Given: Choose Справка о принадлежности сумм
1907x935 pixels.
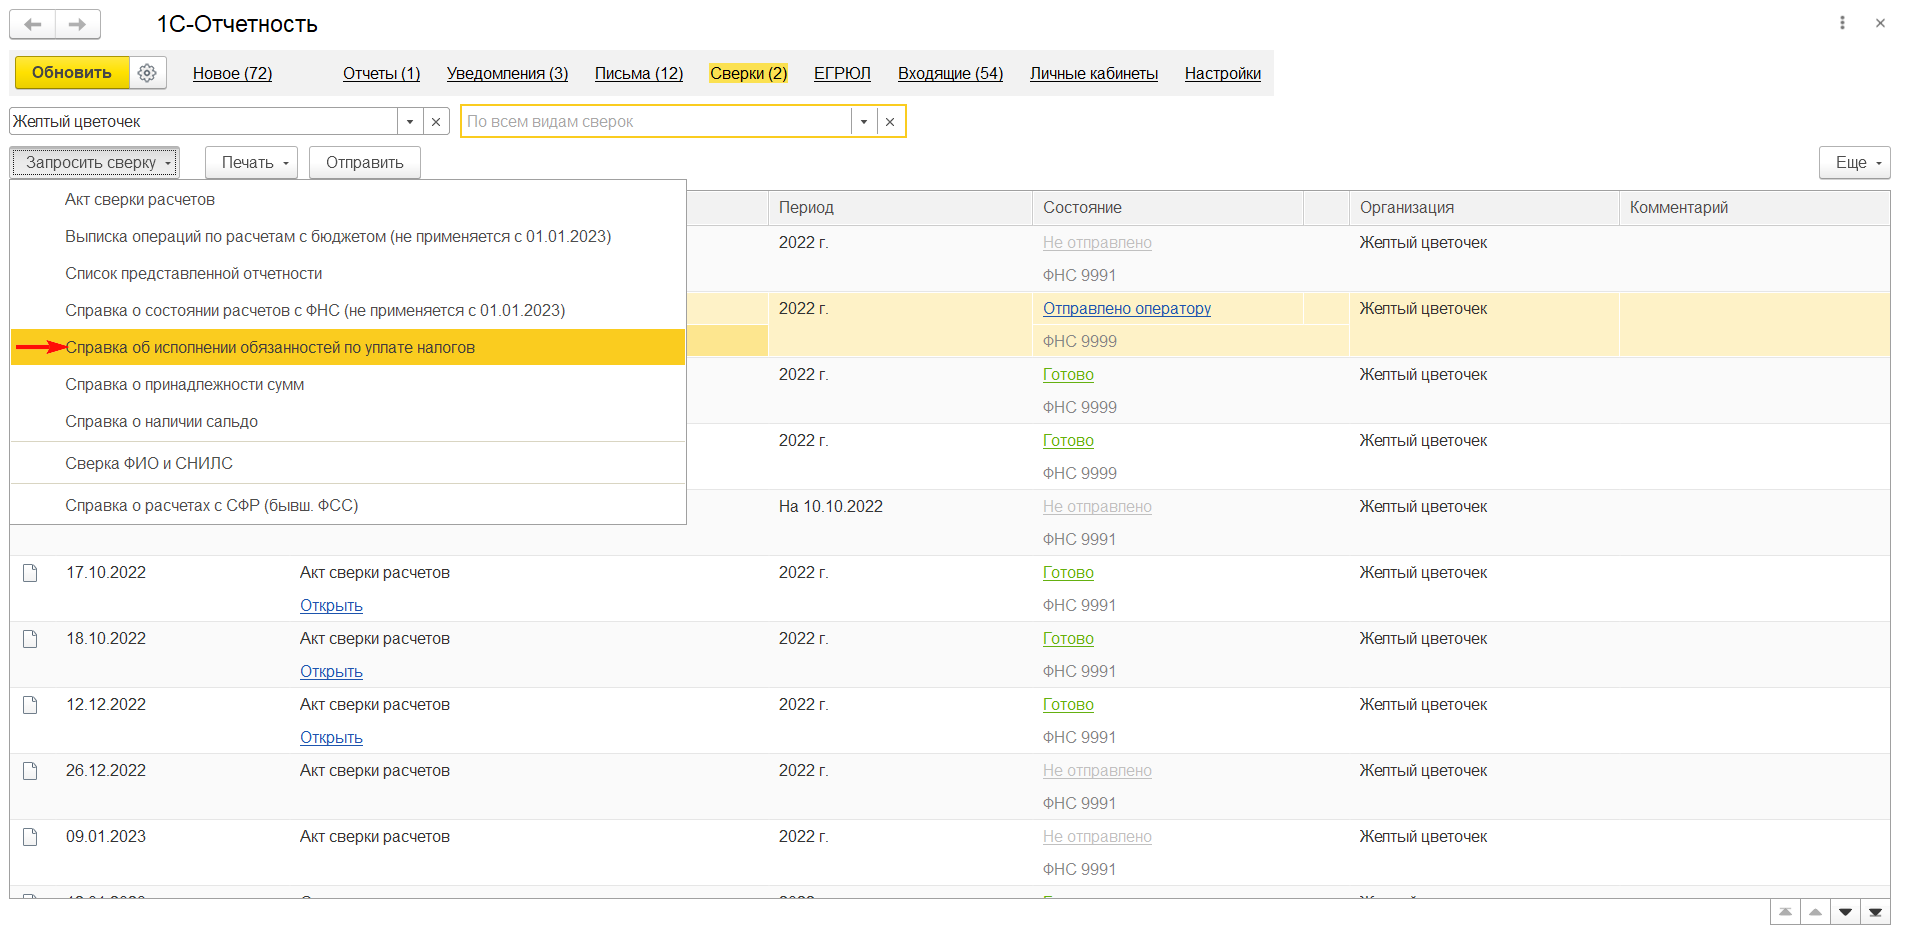Looking at the screenshot, I should pos(348,385).
